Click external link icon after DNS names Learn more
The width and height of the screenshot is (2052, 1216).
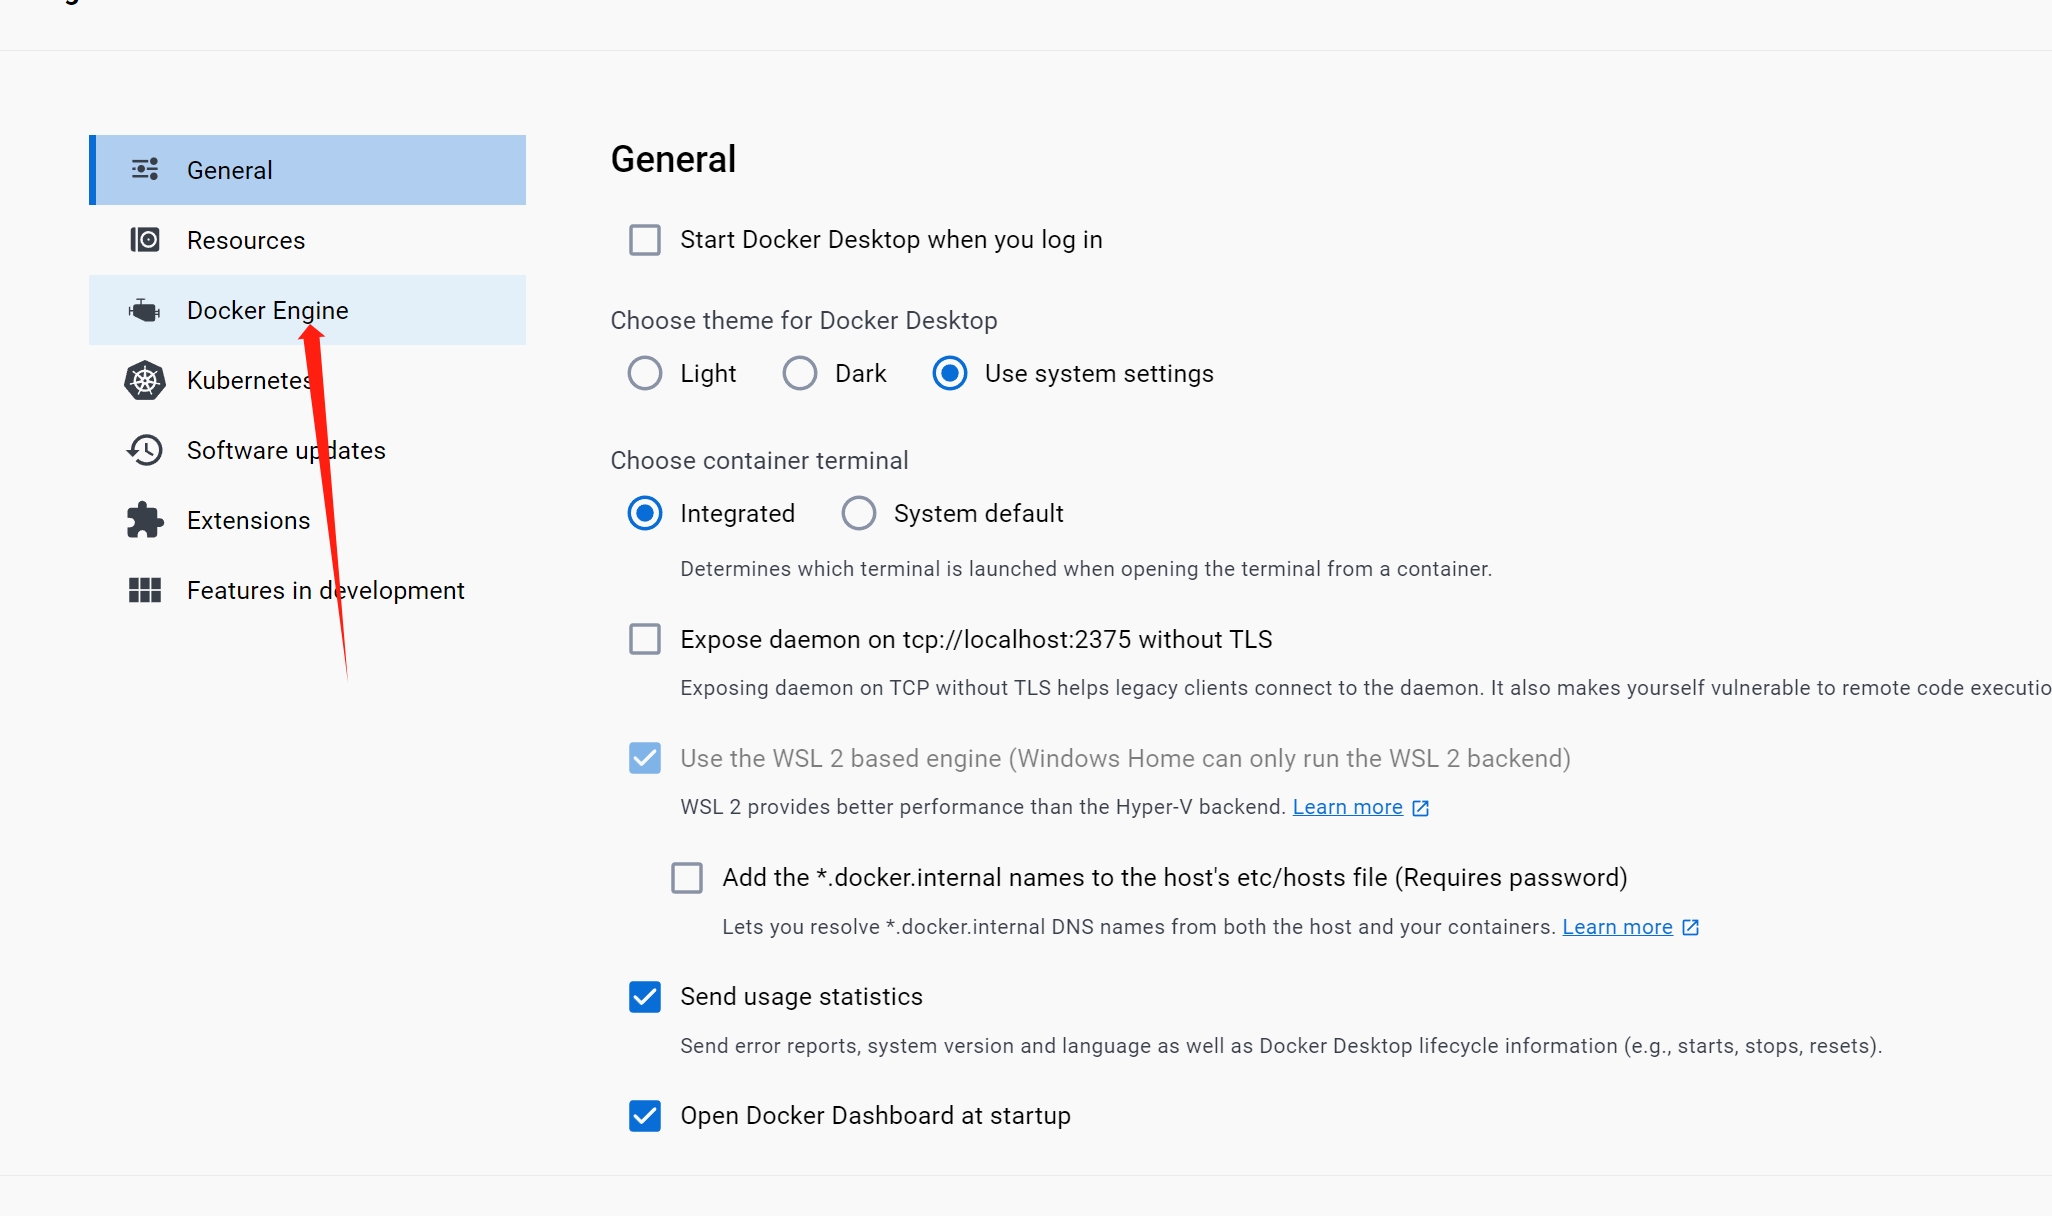(x=1691, y=927)
